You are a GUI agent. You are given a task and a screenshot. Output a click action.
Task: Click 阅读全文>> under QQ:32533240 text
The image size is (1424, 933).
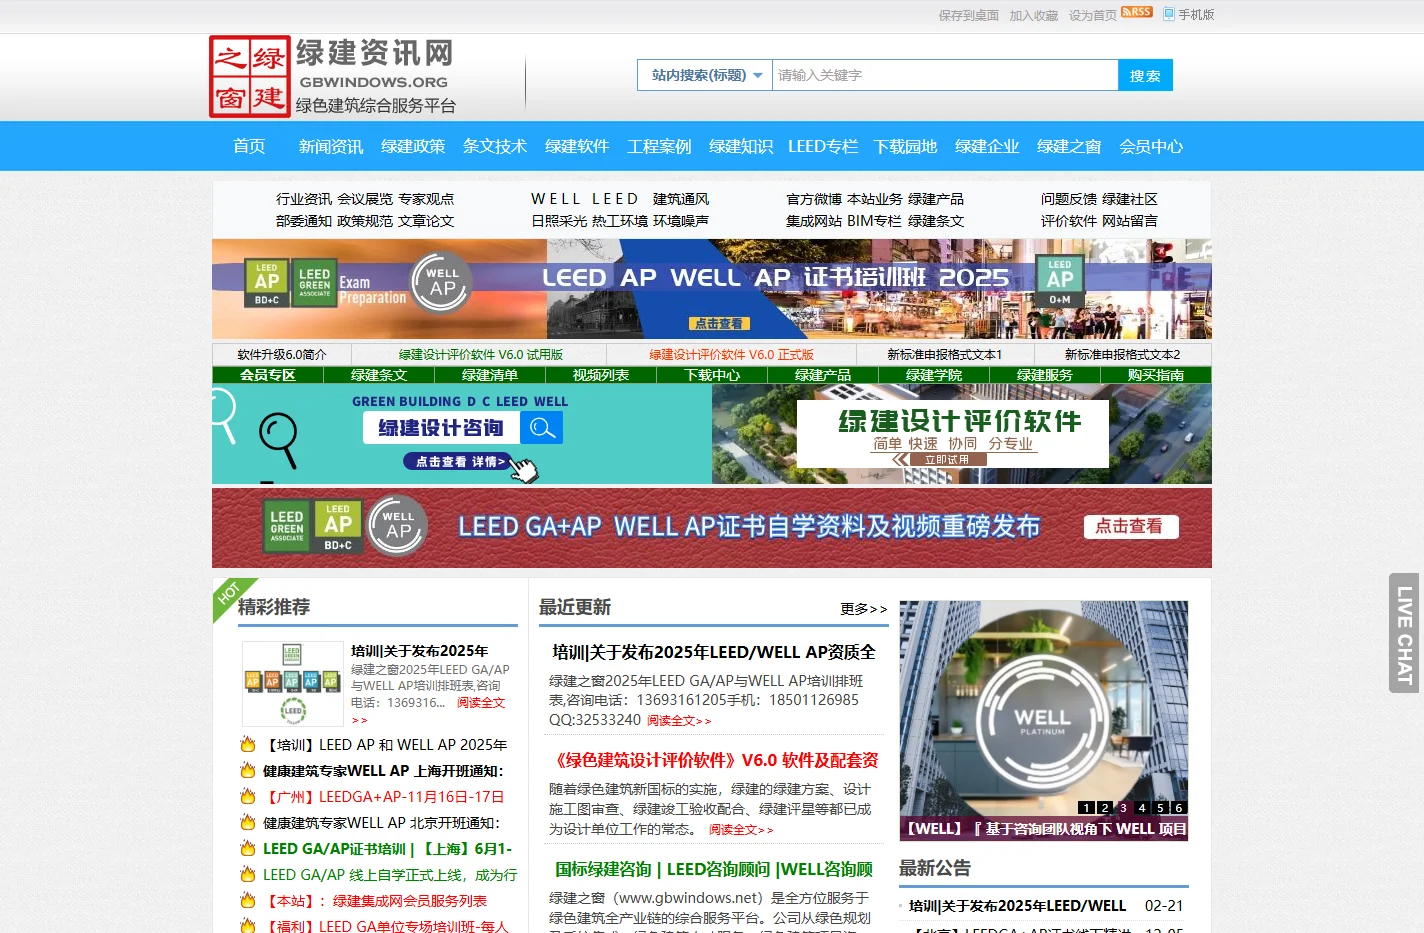click(679, 720)
